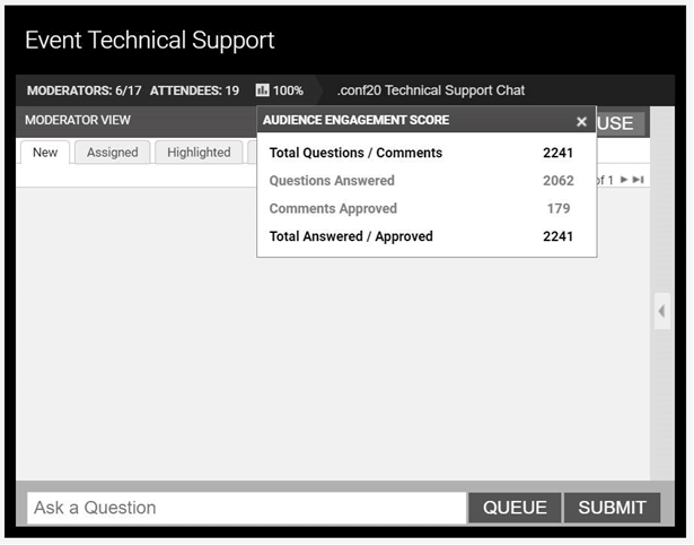This screenshot has height=545, width=694.
Task: Click the SUBMIT button
Action: pyautogui.click(x=612, y=507)
